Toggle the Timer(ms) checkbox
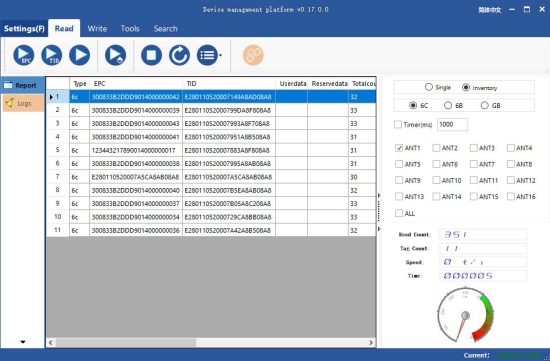 click(398, 125)
